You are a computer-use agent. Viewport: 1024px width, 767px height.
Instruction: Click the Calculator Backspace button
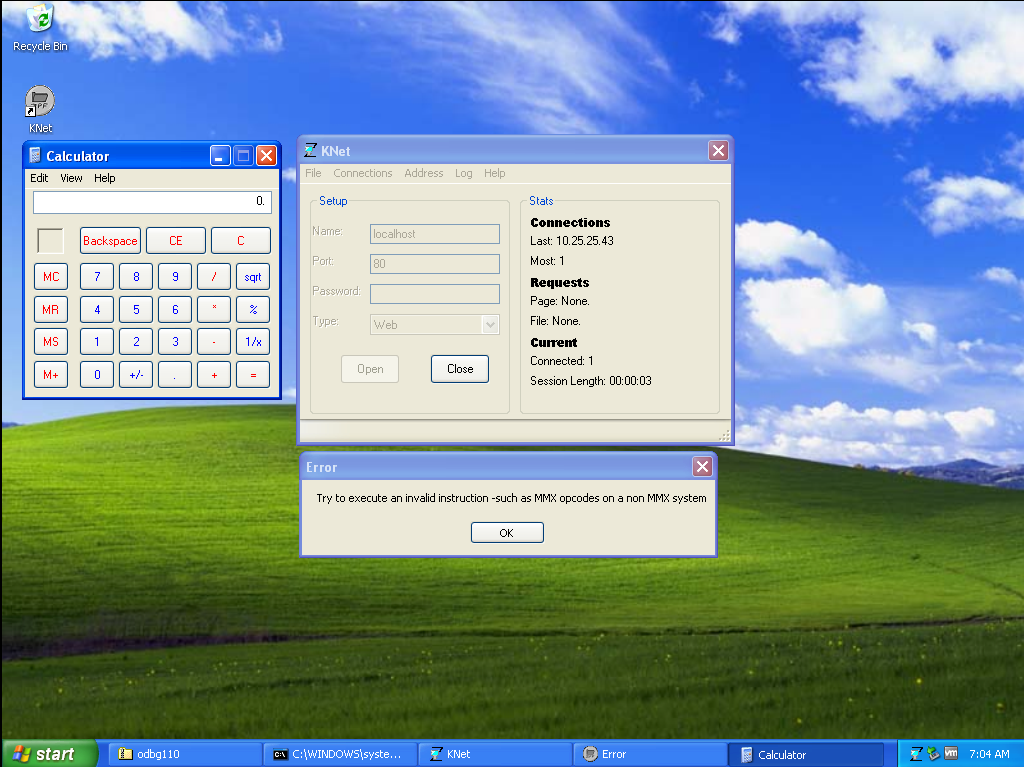tap(110, 240)
